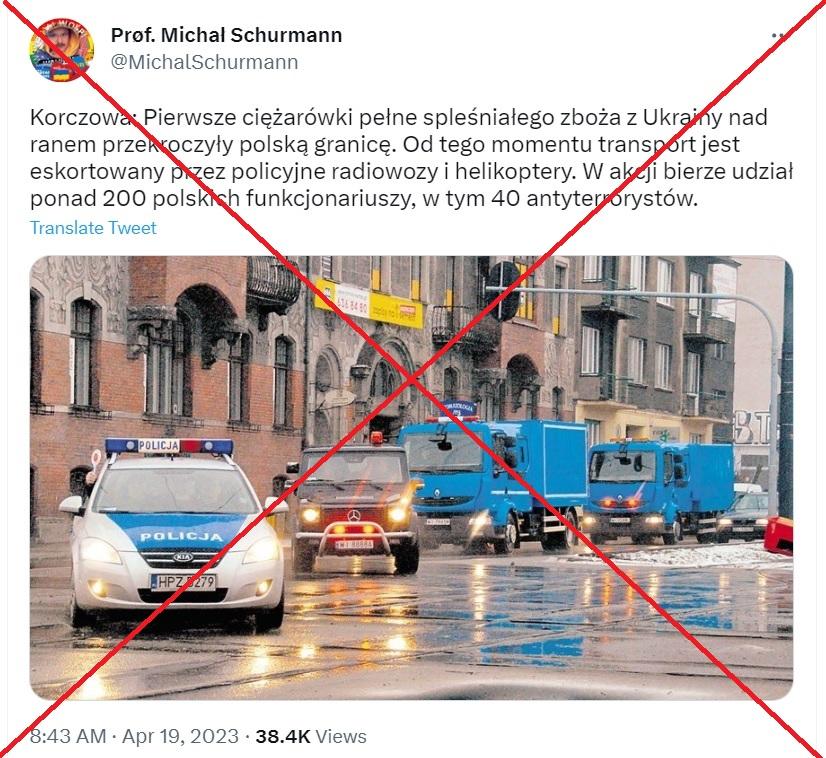Screen dimensions: 826x758
Task: Click the Translate Tweet link
Action: click(93, 228)
